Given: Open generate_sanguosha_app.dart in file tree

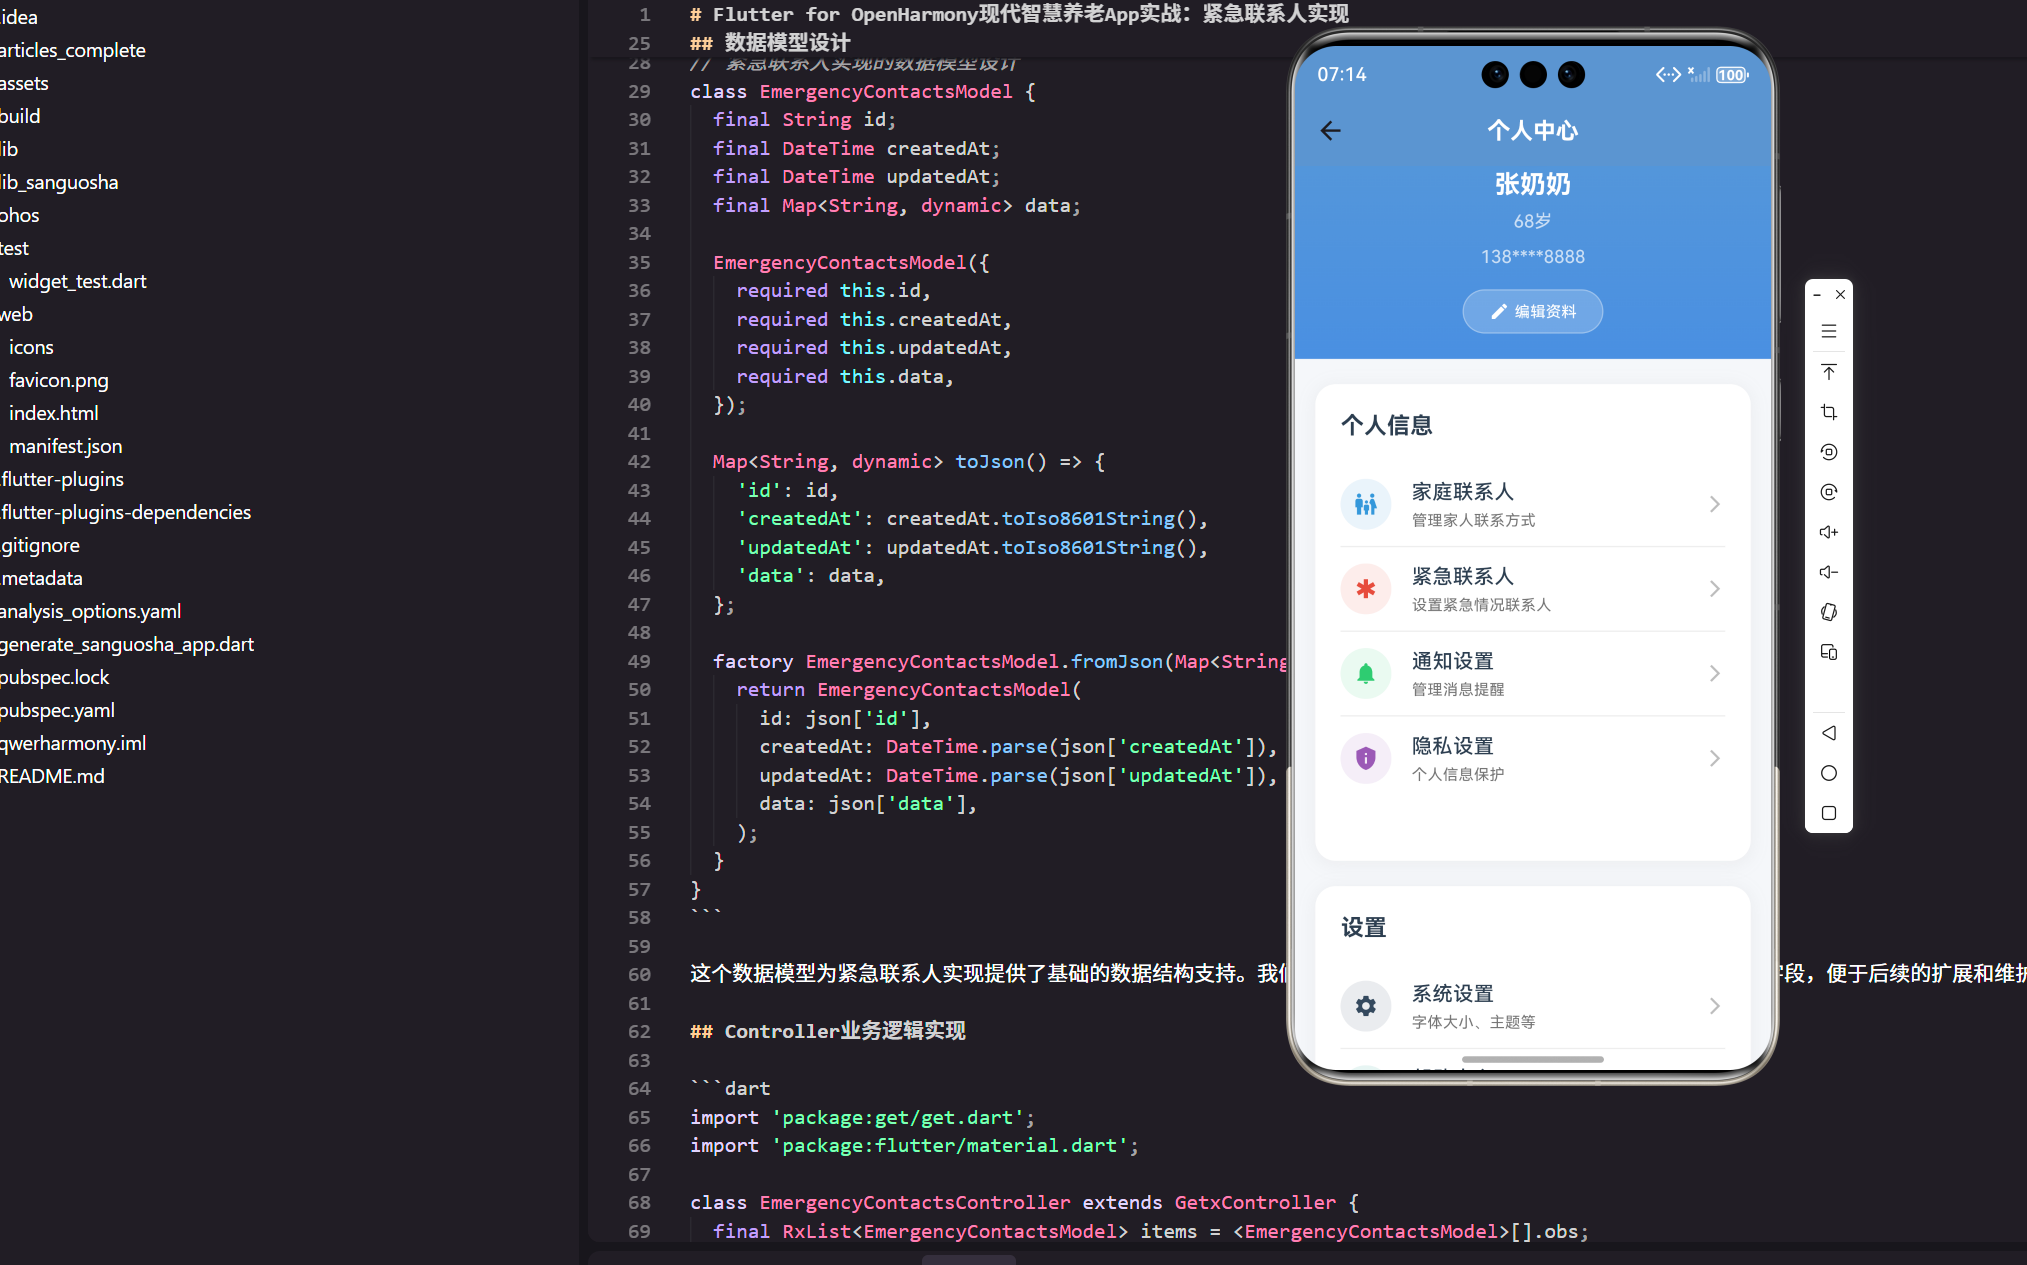Looking at the screenshot, I should tap(127, 645).
